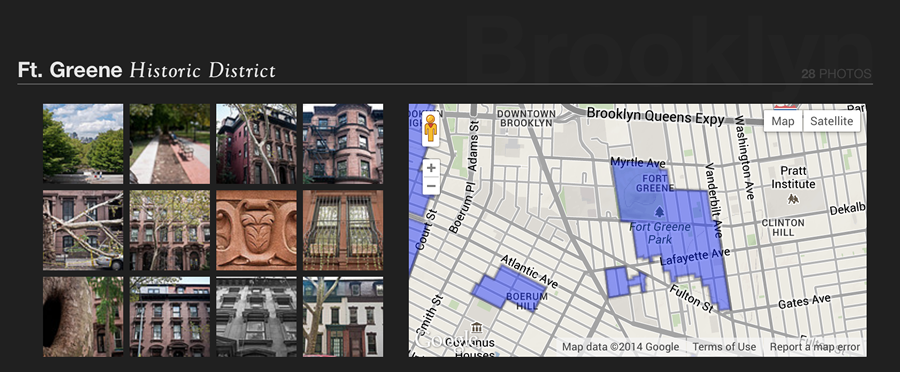Viewport: 900px width, 372px height.
Task: Click the Ft. Greene Historic District heading
Action: coord(146,70)
